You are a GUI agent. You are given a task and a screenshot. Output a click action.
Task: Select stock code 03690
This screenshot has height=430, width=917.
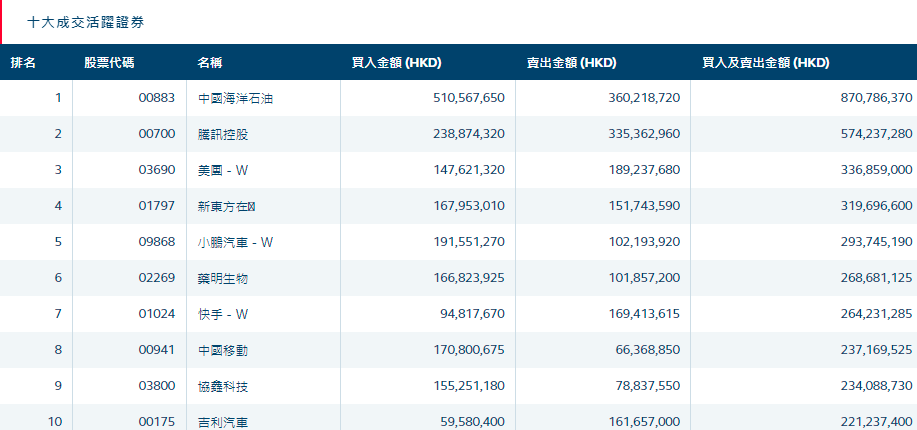(x=157, y=170)
